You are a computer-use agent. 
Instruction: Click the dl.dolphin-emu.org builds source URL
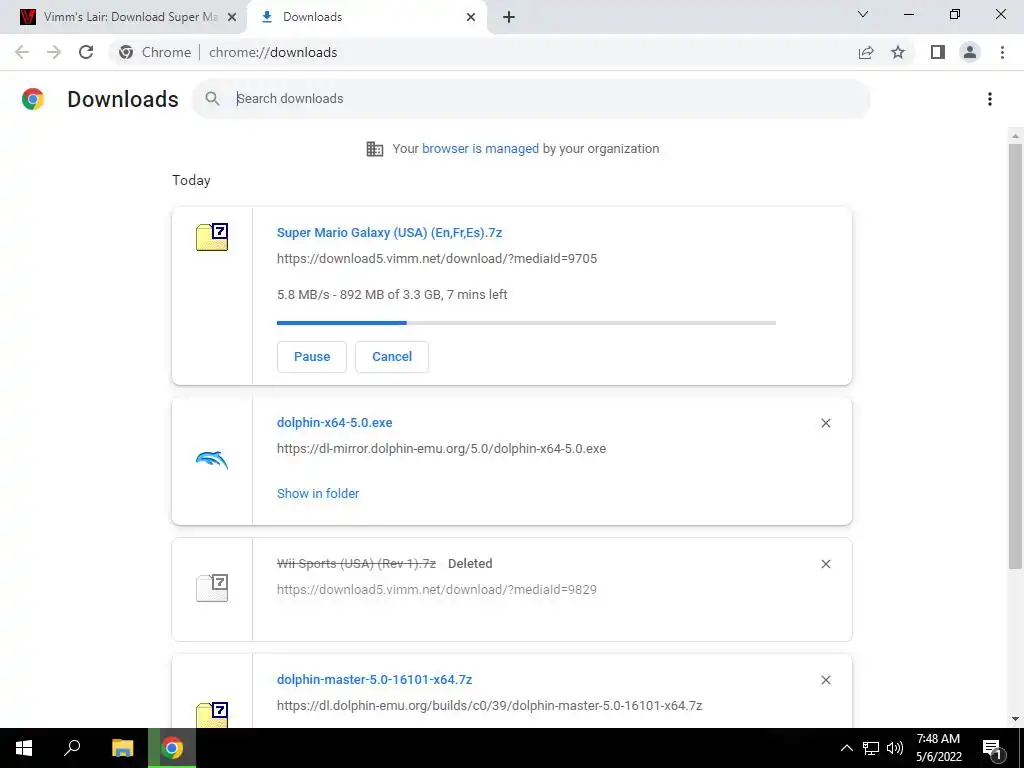pos(489,706)
